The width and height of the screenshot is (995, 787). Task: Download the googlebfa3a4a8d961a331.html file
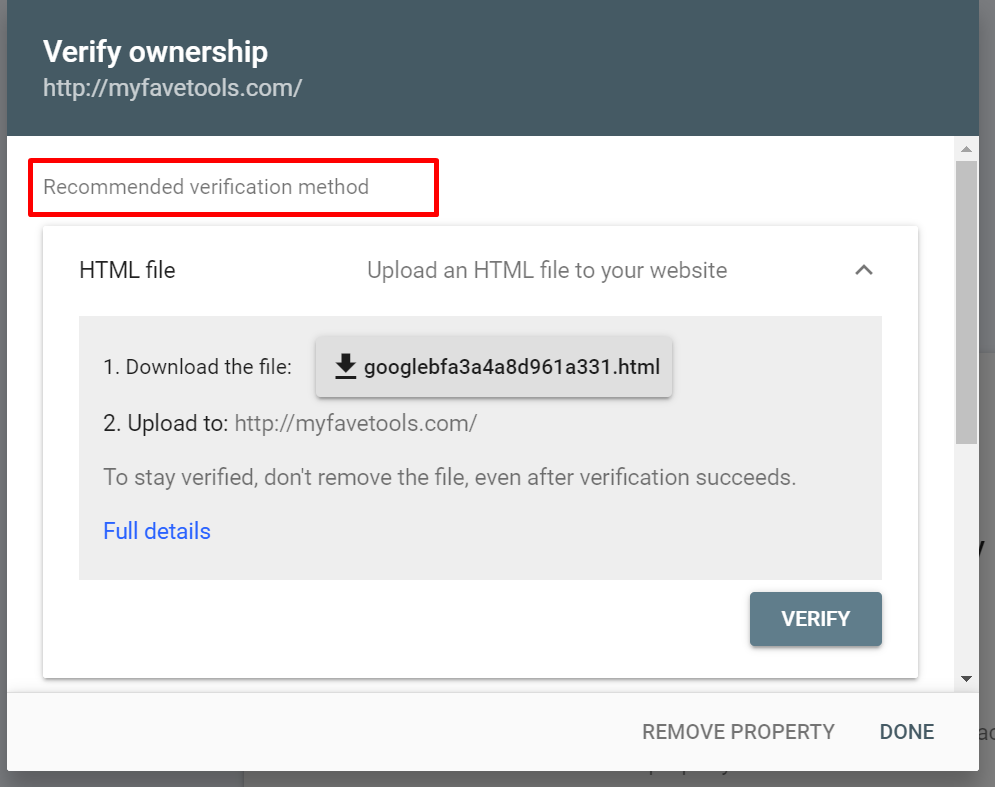(x=494, y=367)
